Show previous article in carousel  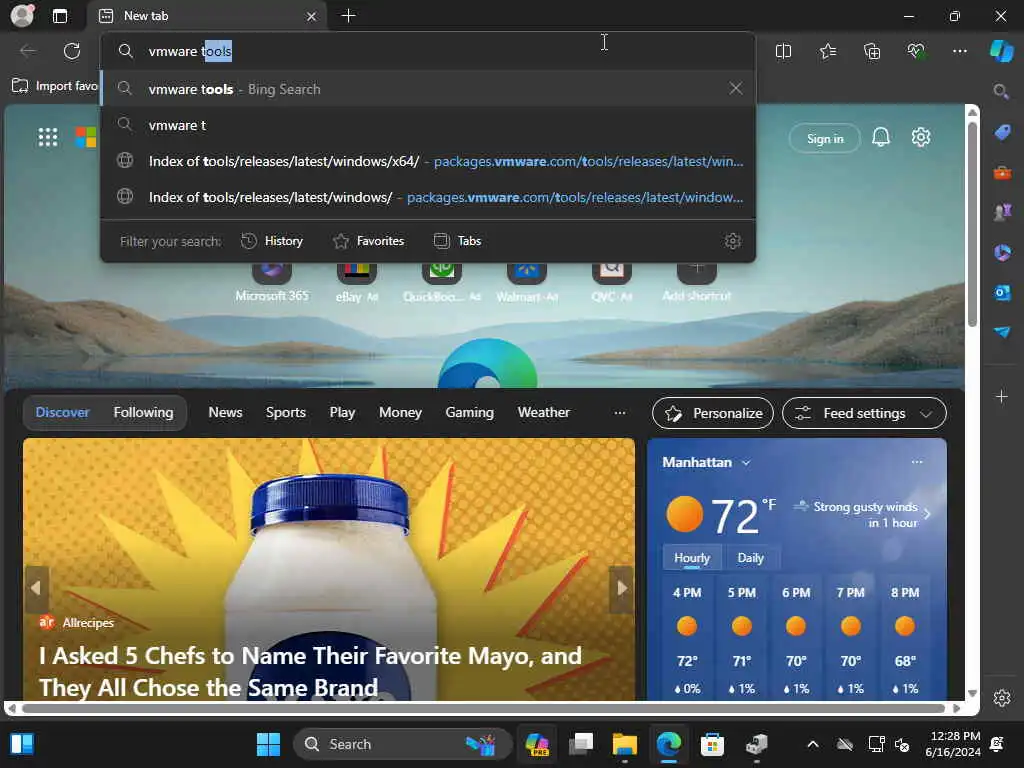point(37,588)
